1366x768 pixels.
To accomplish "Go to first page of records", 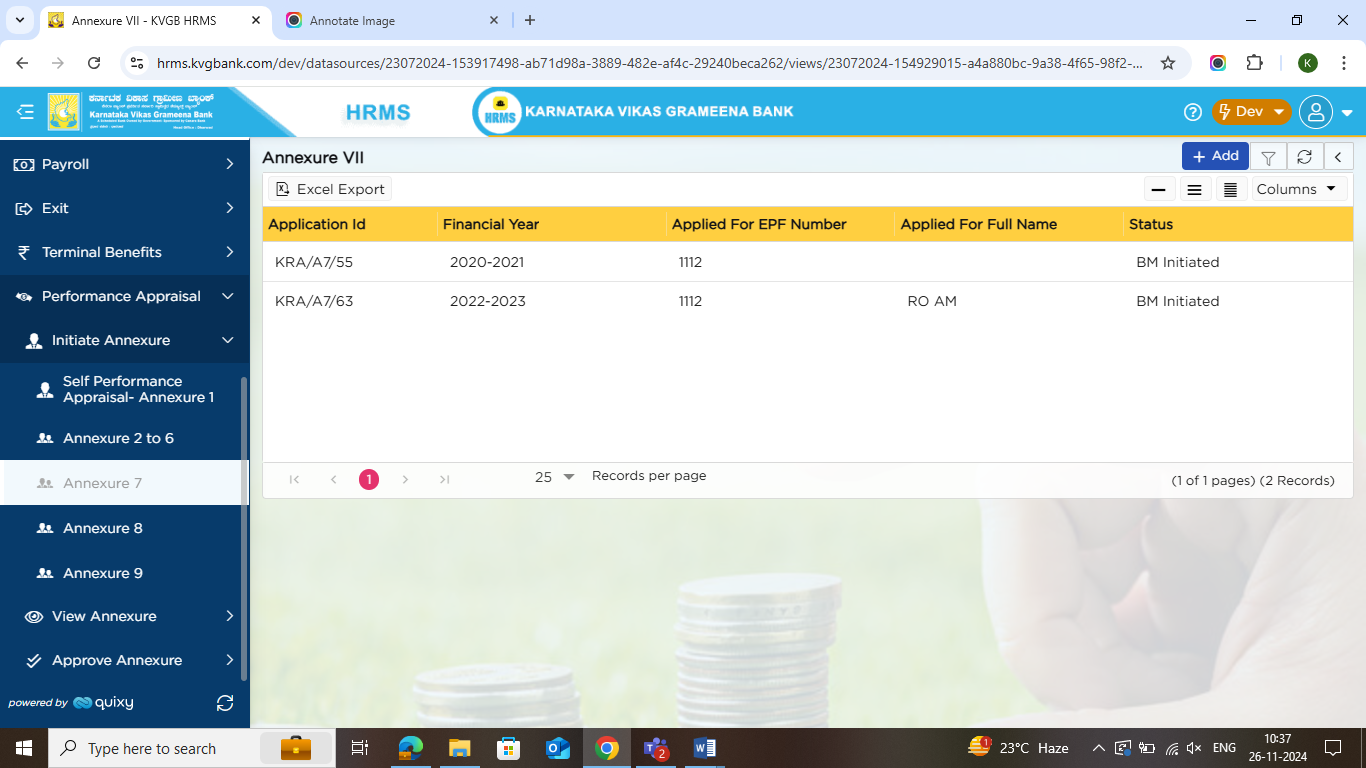I will pos(294,479).
